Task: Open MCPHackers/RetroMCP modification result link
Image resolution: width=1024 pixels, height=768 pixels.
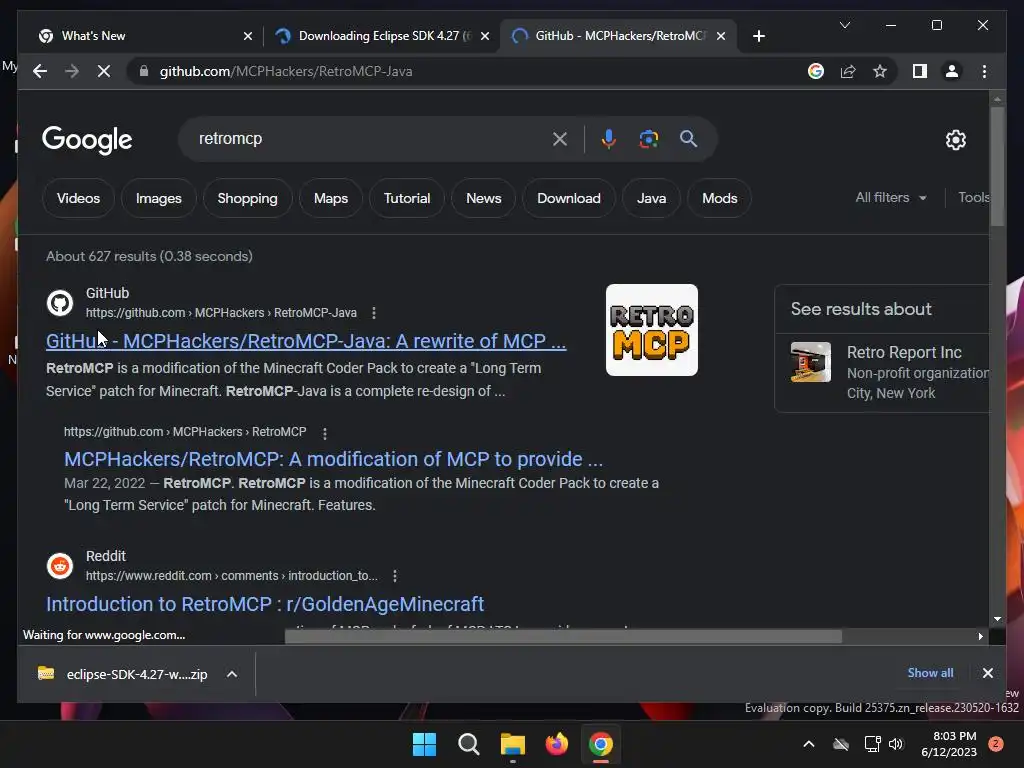Action: [x=333, y=459]
